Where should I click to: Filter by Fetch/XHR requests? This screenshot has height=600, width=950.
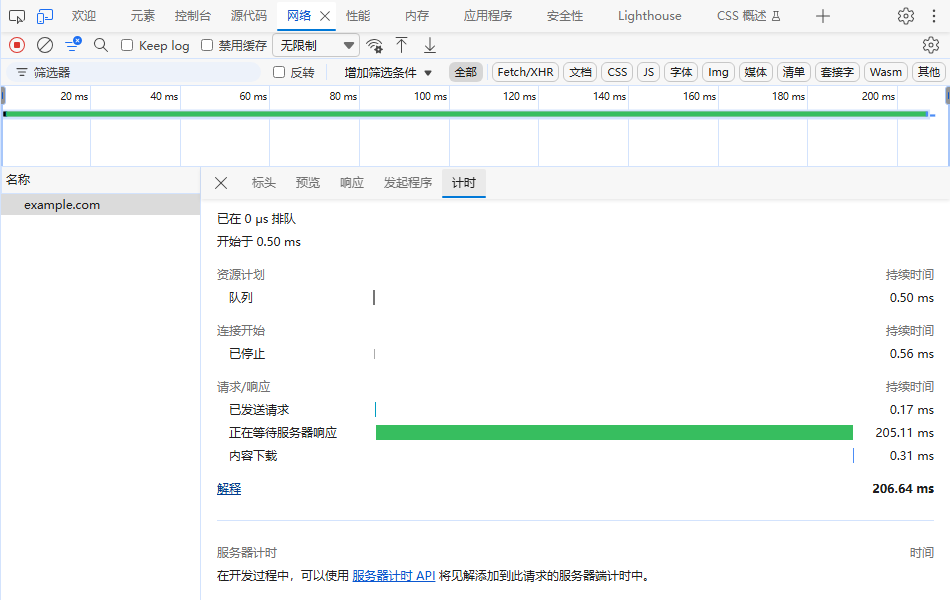525,73
